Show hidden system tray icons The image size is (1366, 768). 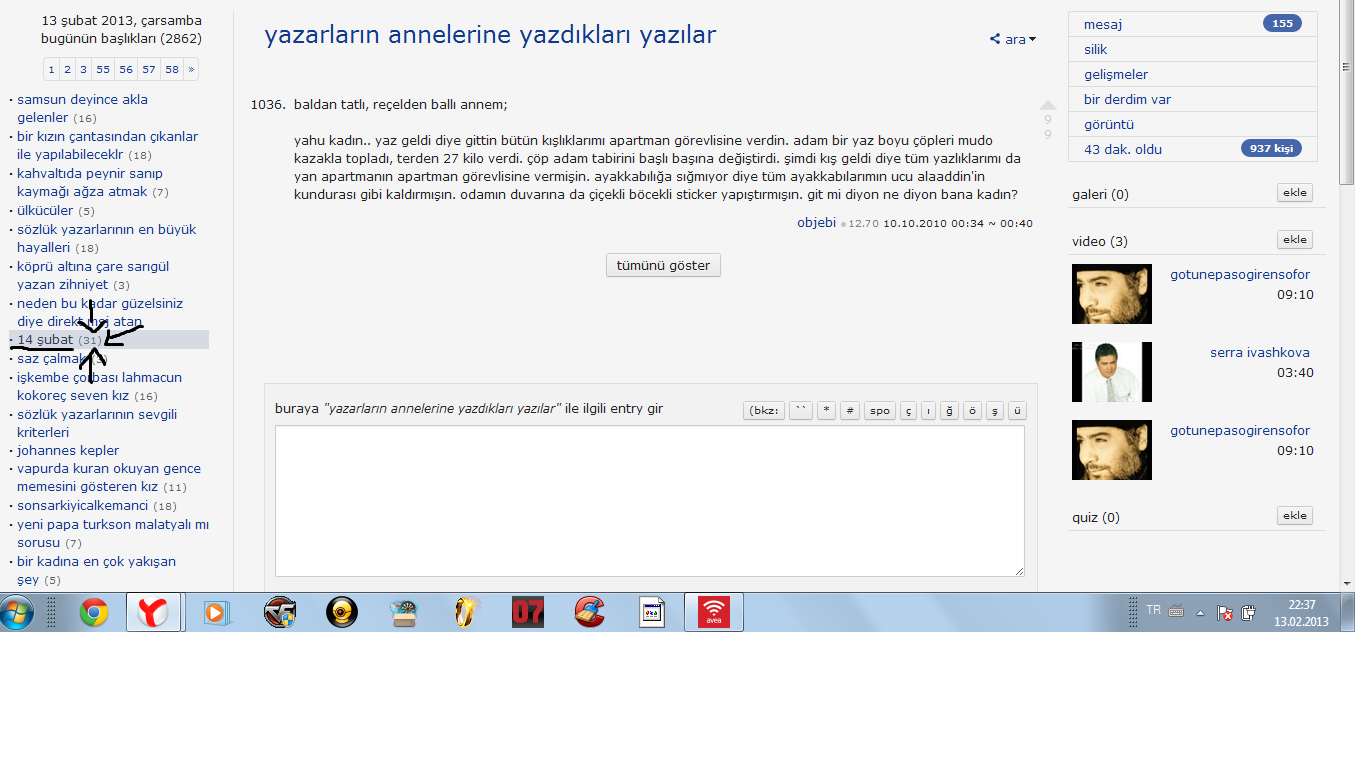coord(1200,612)
